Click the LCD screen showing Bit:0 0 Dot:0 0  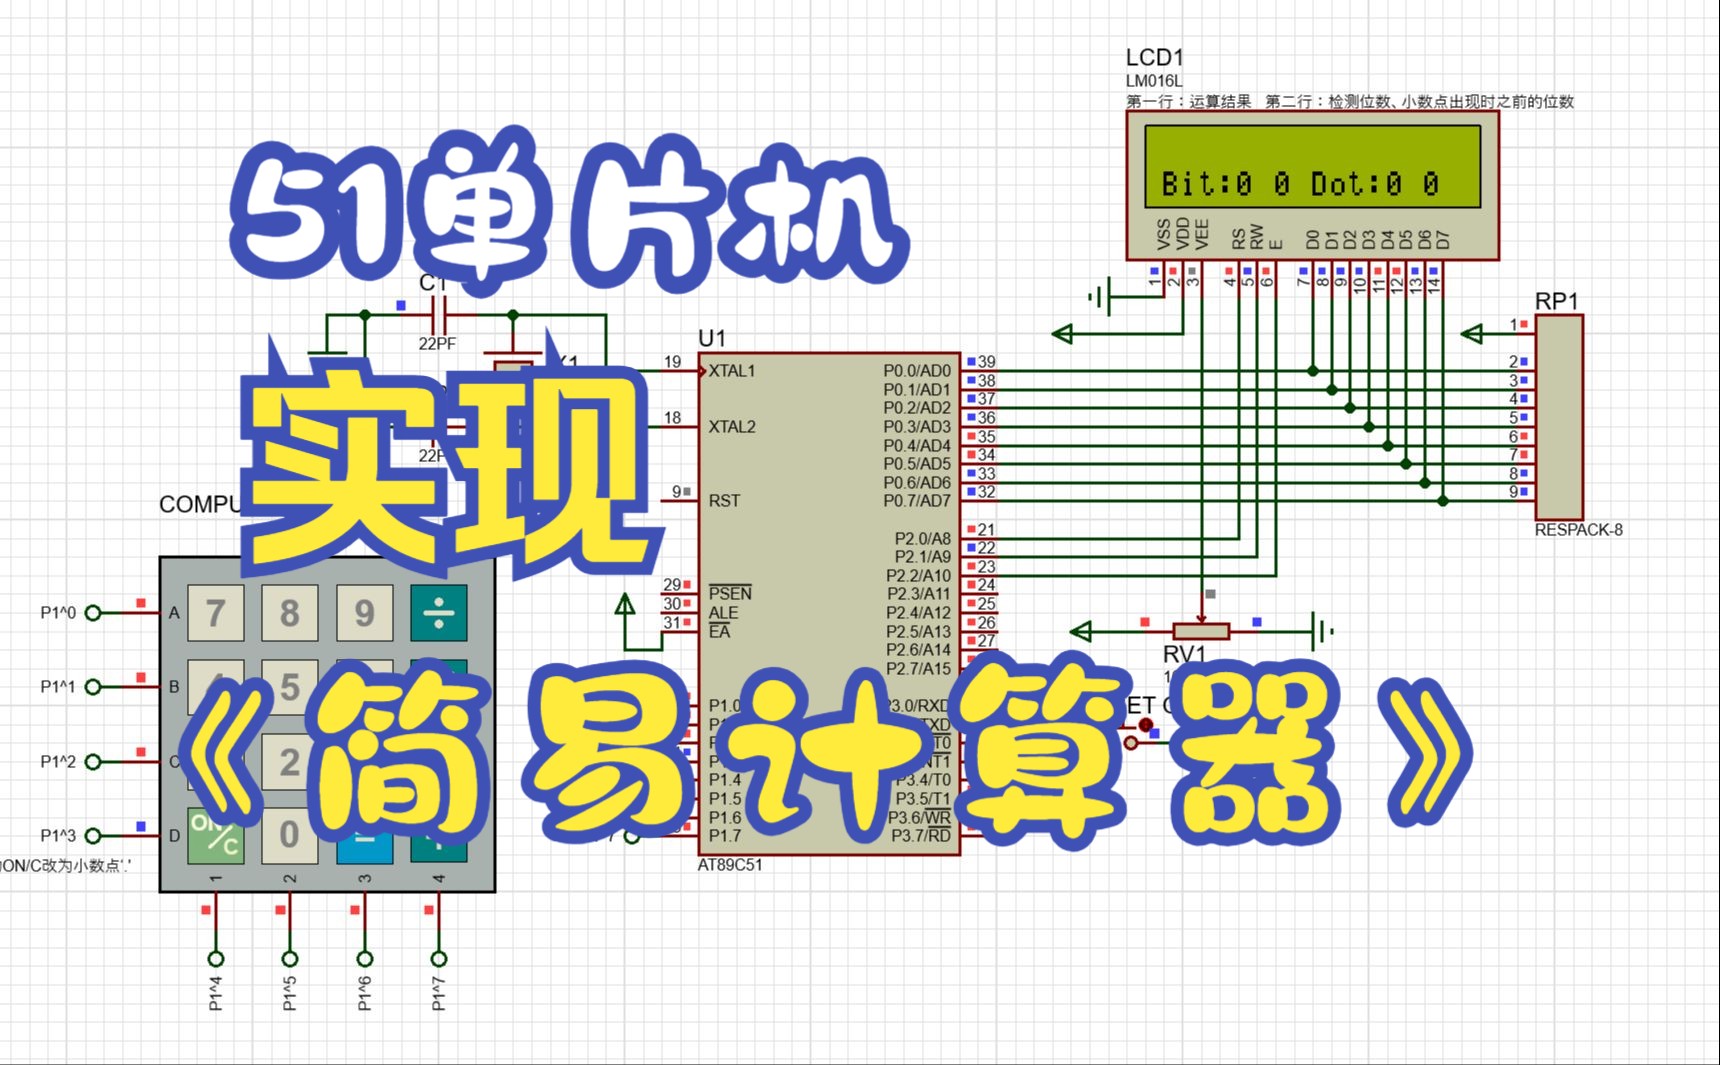1312,166
